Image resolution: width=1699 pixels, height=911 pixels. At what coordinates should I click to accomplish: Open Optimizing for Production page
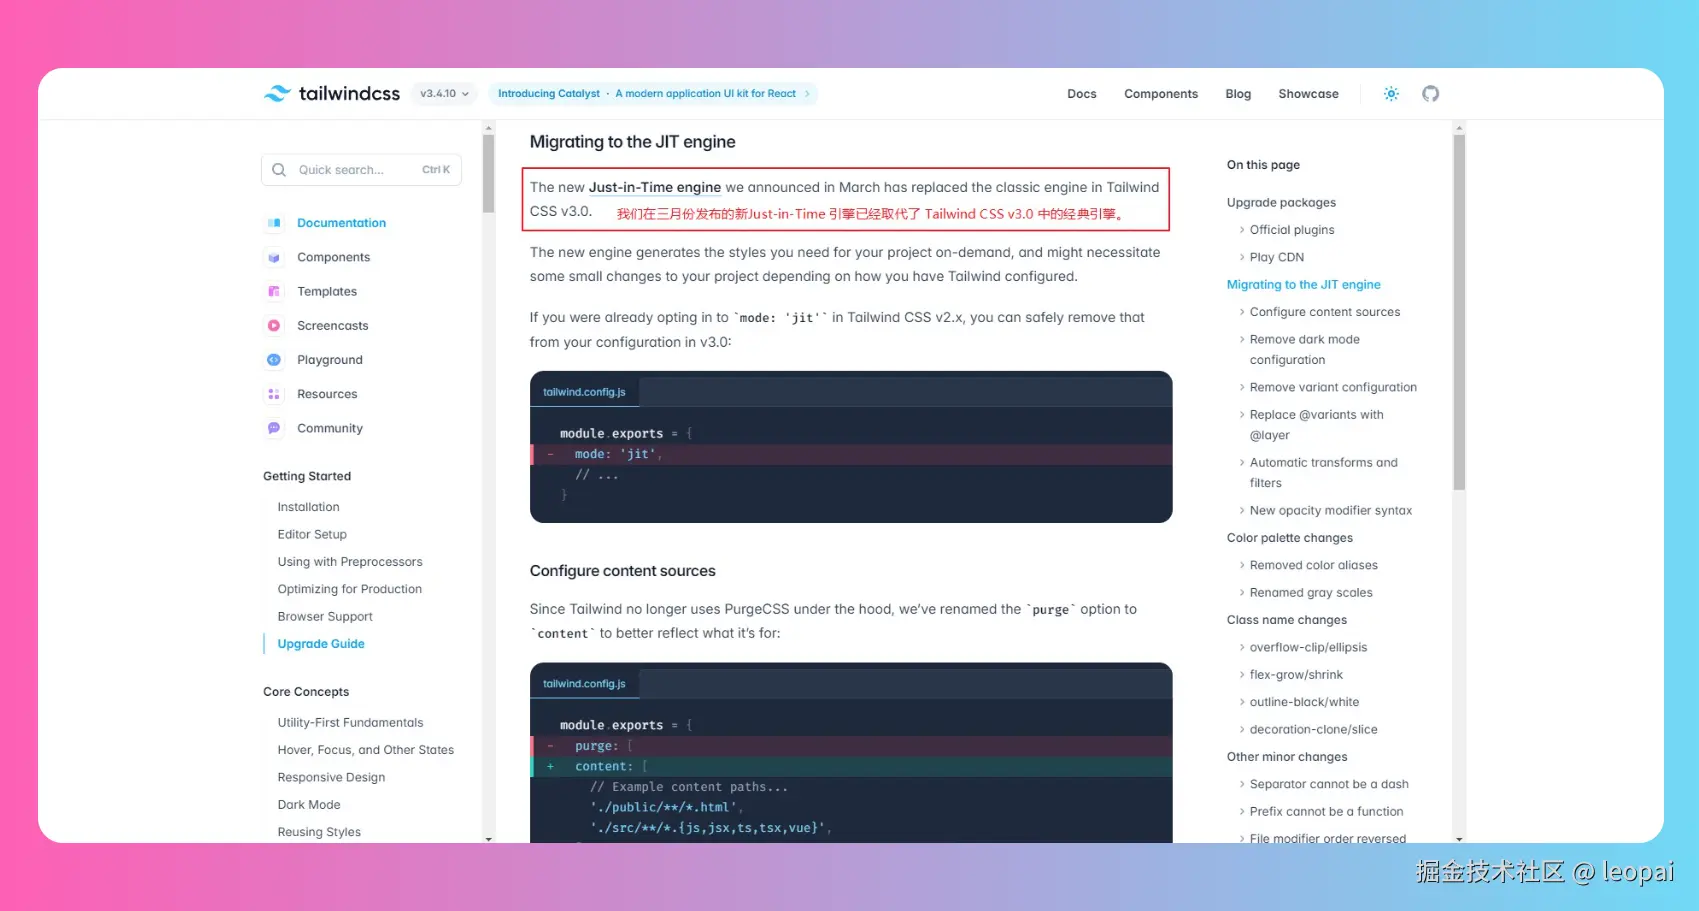(x=349, y=589)
